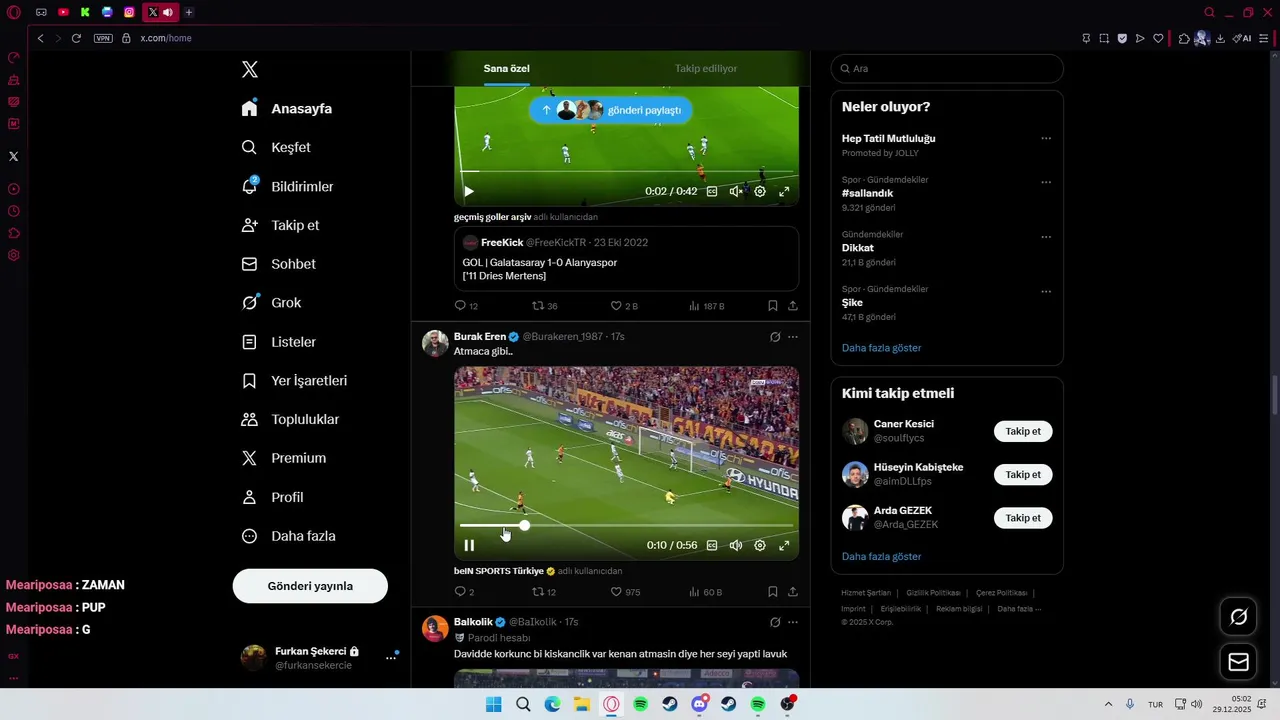View analytics for post with 187 B views
The height and width of the screenshot is (720, 1280).
706,306
